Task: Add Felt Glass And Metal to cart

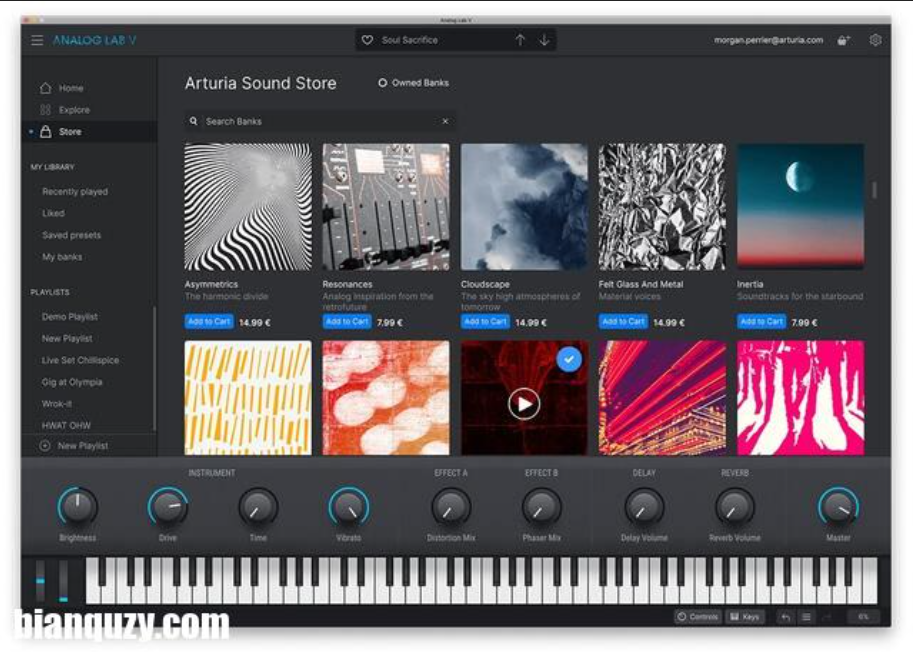Action: 624,321
